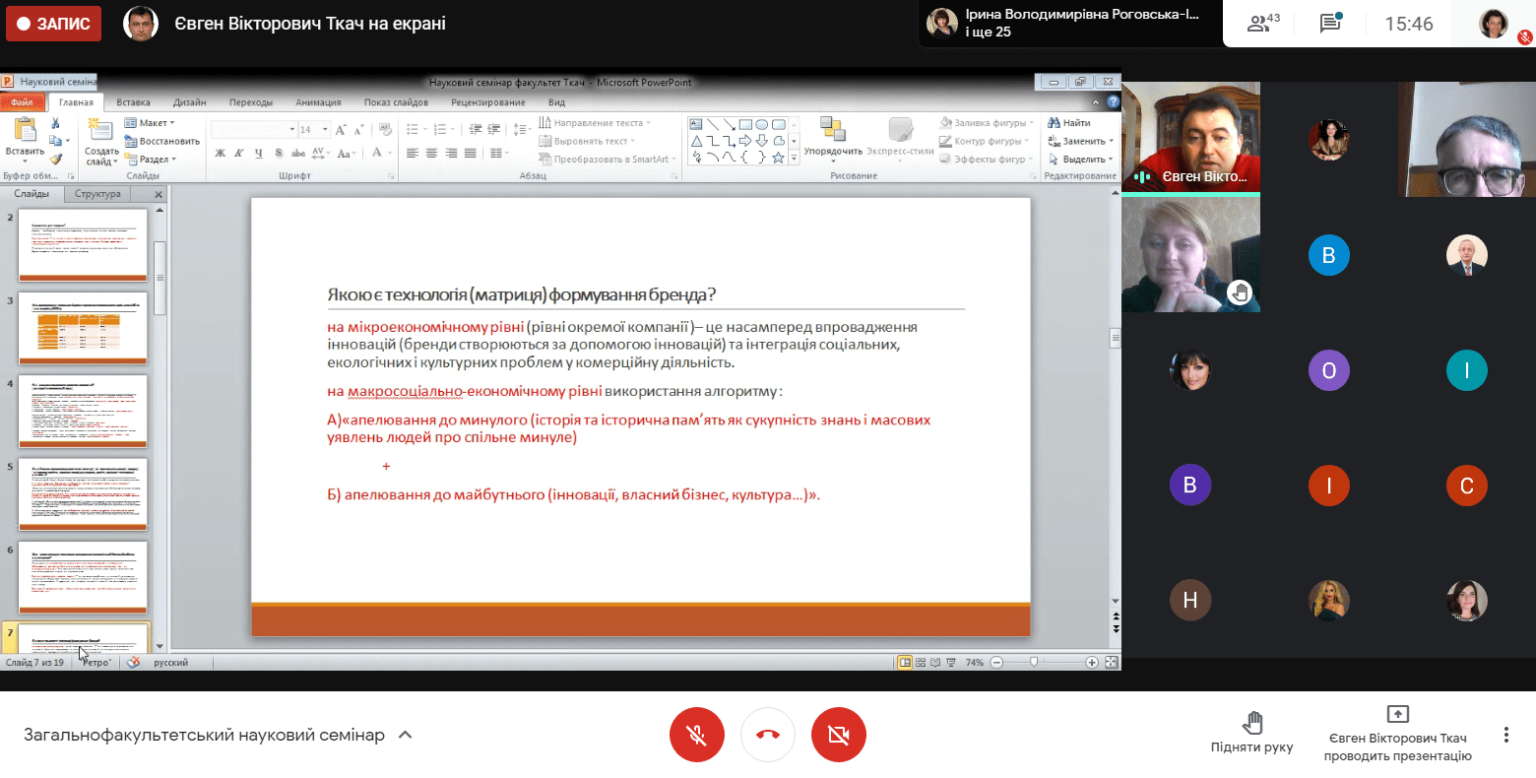Click the Найти find button
The image size is (1536, 778).
coord(1068,123)
